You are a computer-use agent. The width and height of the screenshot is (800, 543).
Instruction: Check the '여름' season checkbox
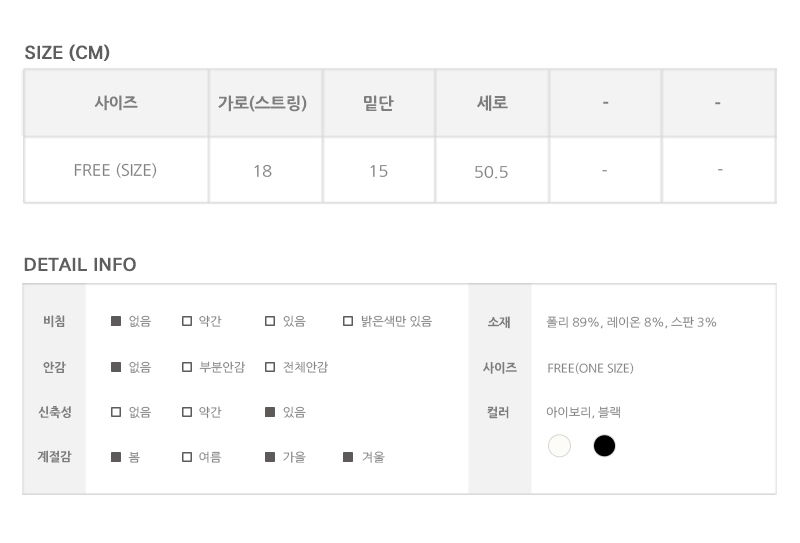(x=187, y=457)
